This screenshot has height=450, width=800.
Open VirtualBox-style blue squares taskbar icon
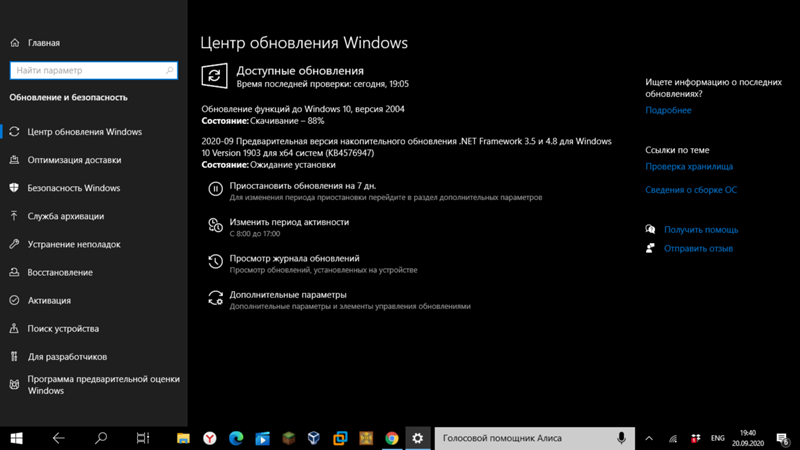[x=340, y=438]
